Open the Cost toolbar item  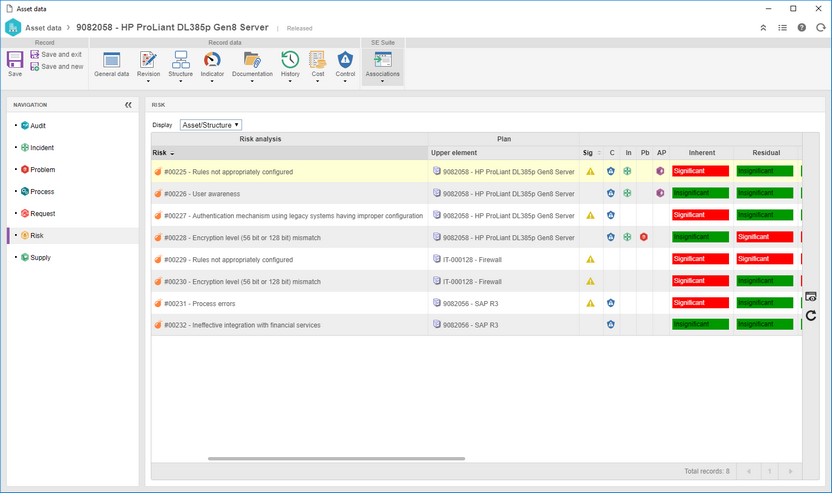pyautogui.click(x=318, y=65)
